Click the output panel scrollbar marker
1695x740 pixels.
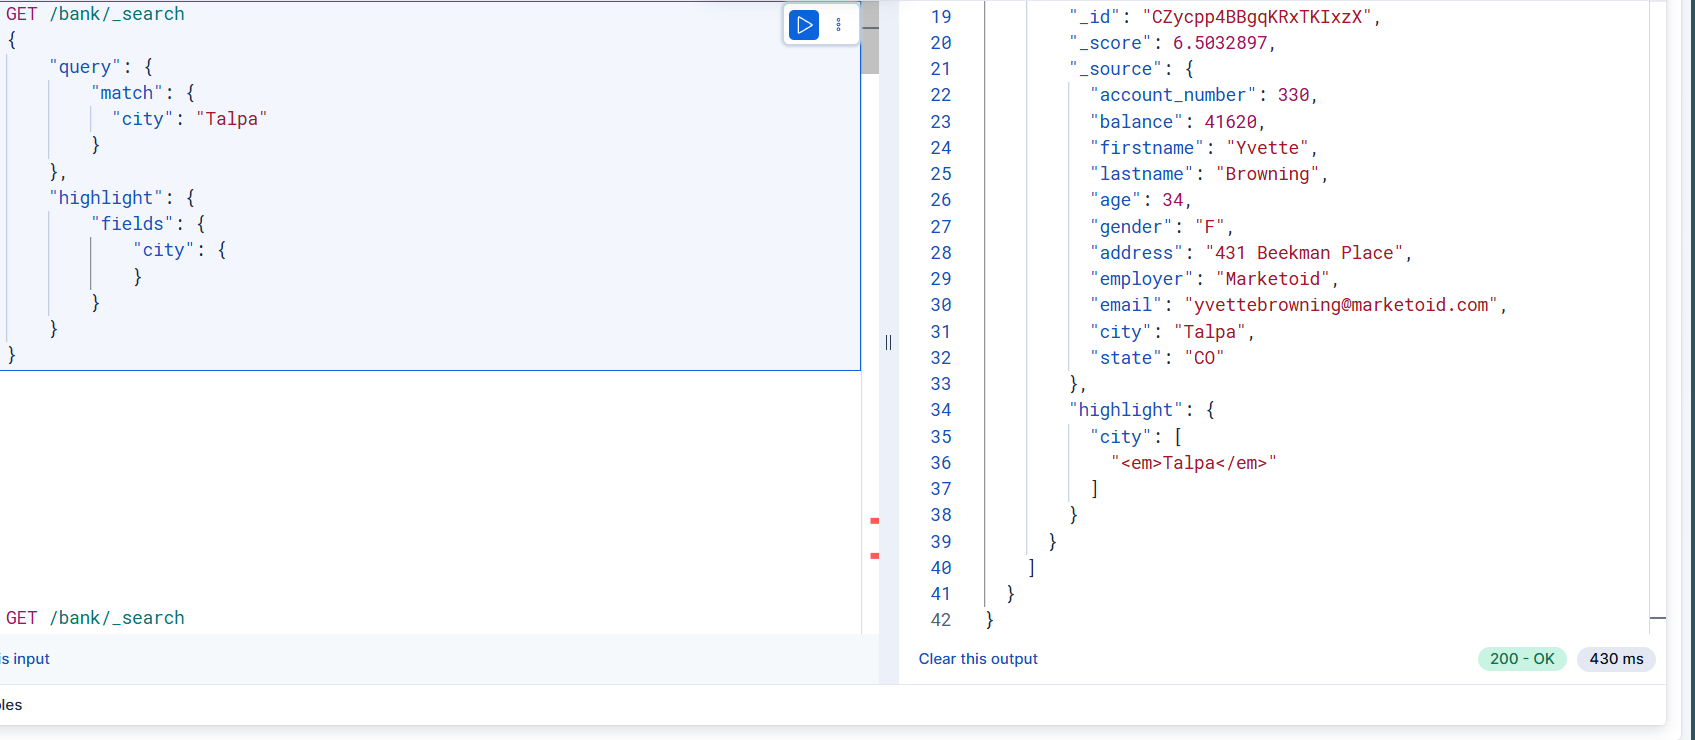(x=1657, y=619)
